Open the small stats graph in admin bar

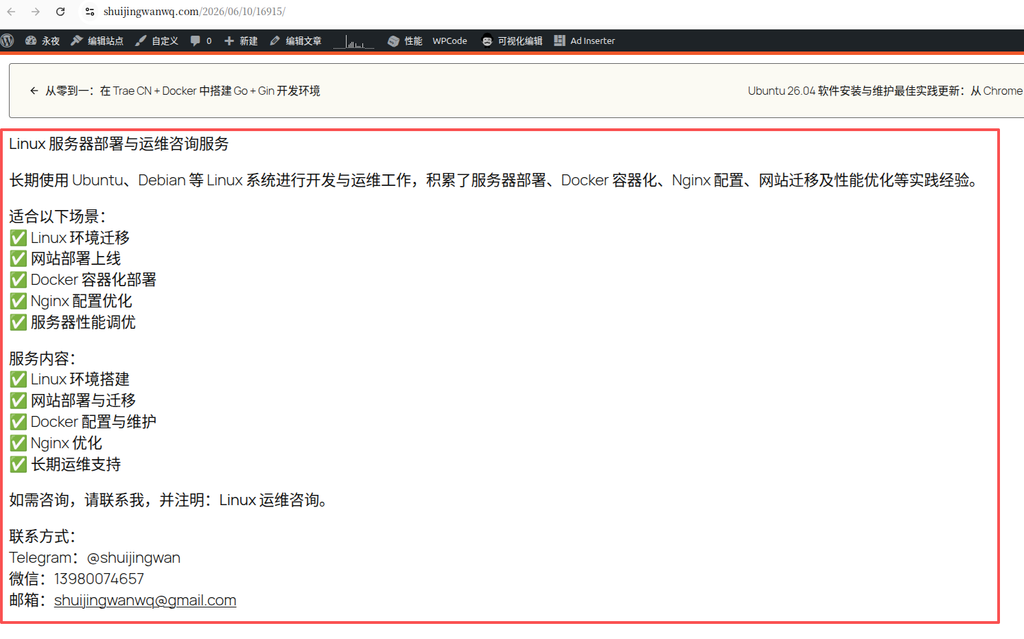pyautogui.click(x=354, y=41)
